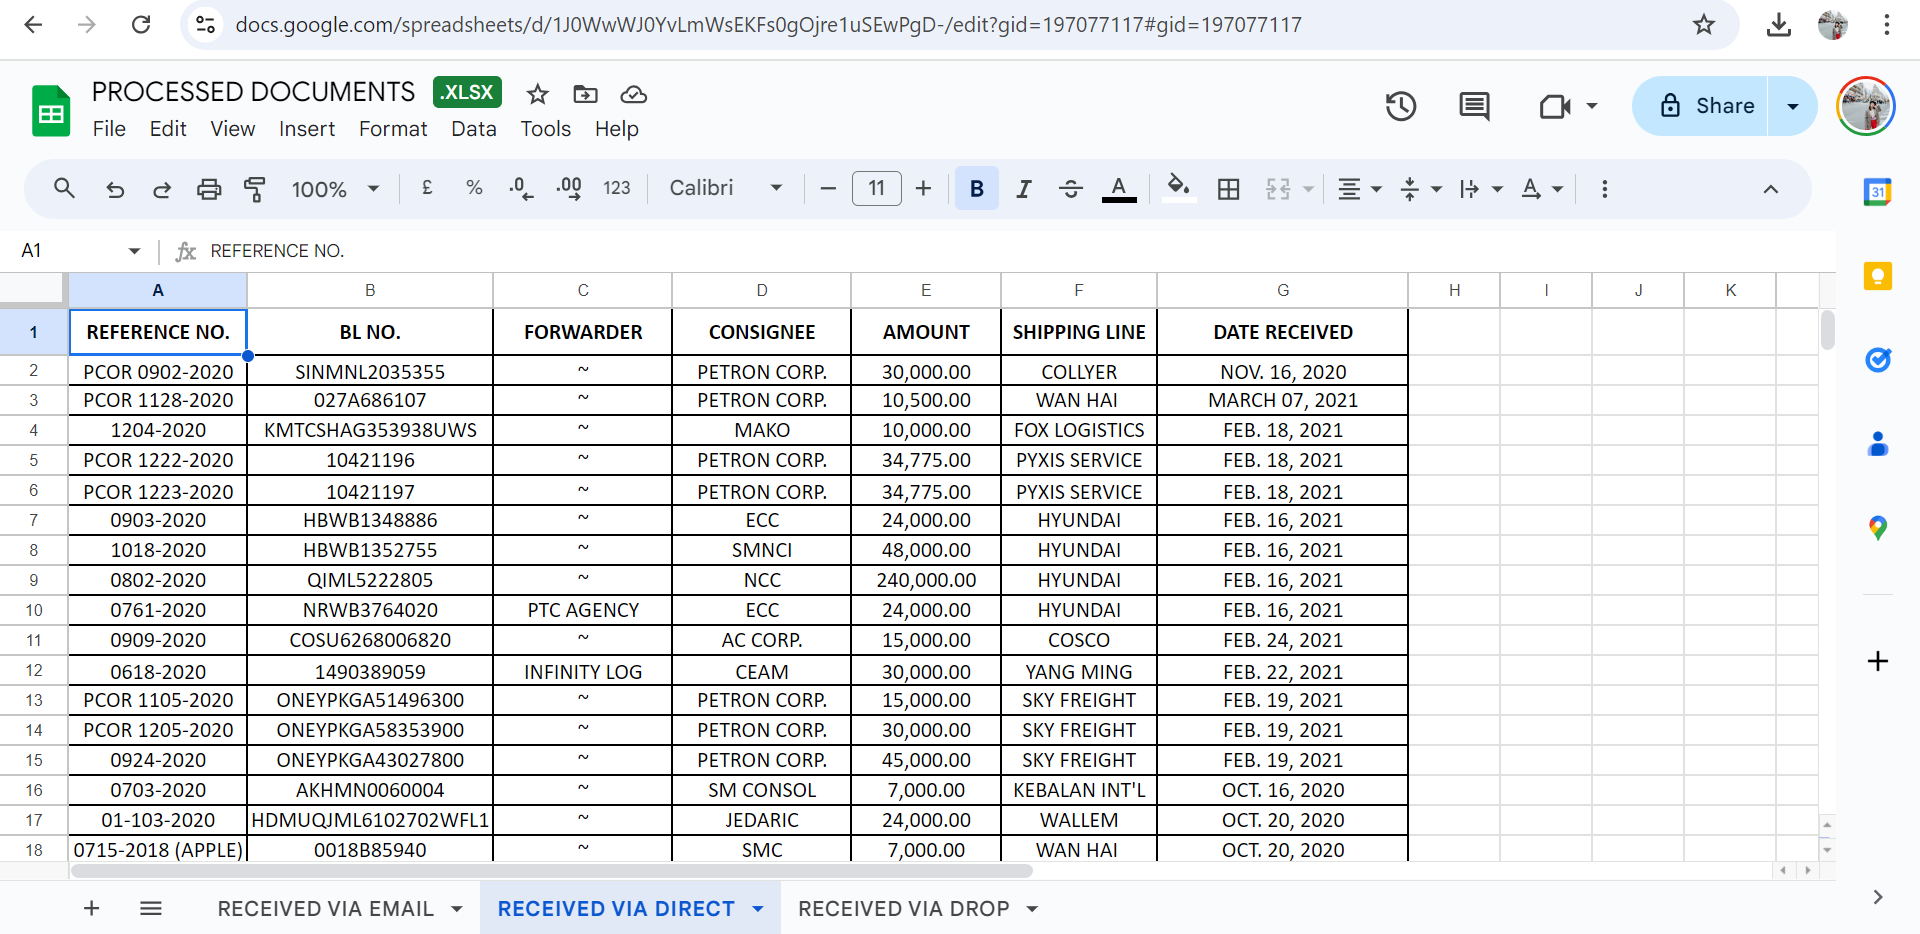Open the Insert menu
The width and height of the screenshot is (1920, 934).
[x=307, y=129]
